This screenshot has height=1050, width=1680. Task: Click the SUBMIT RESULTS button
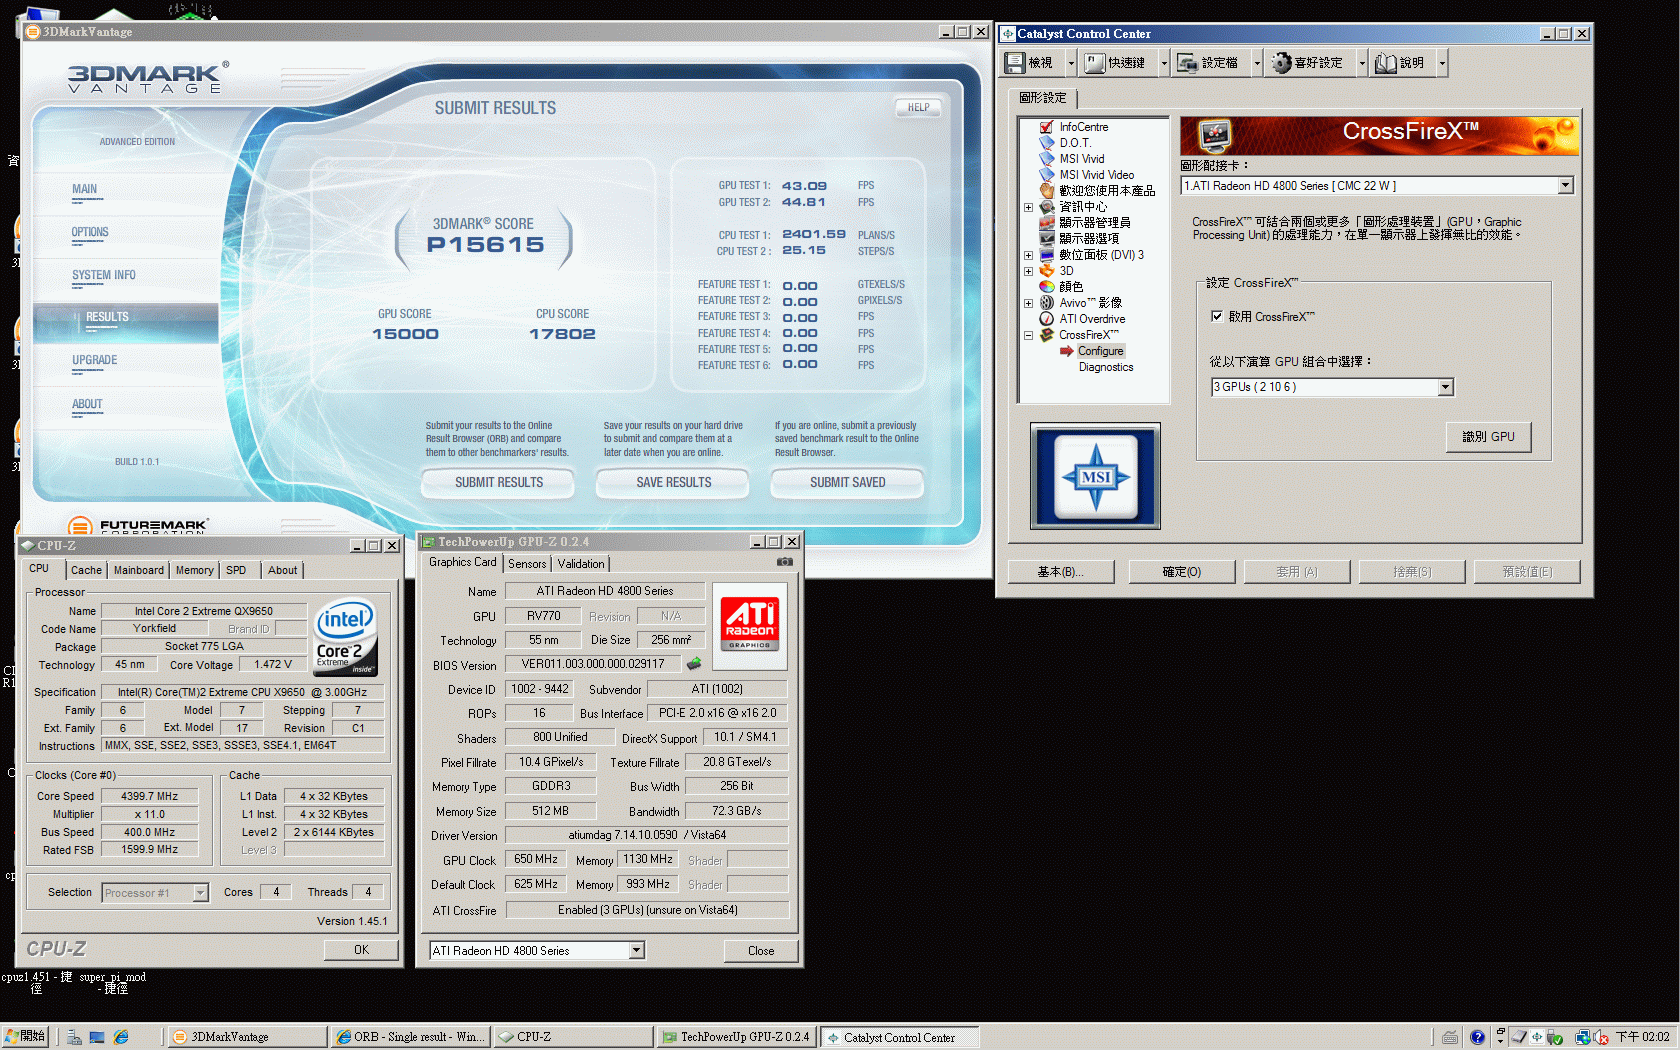coord(498,483)
